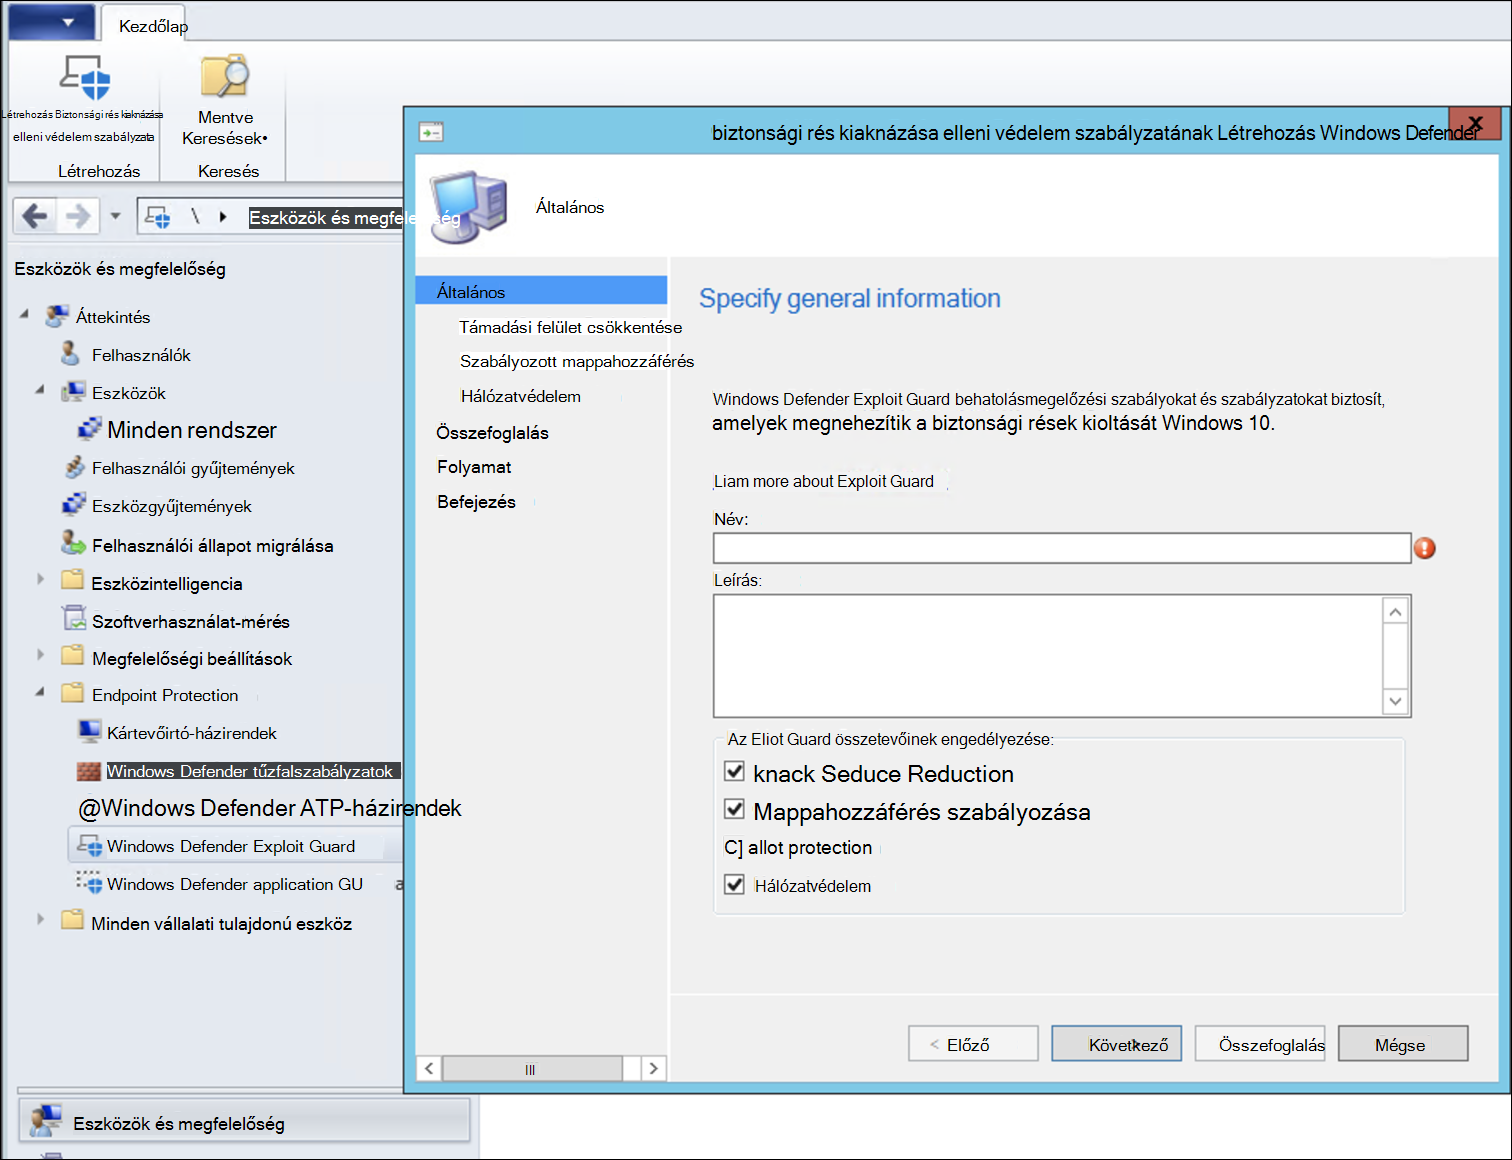Click the Felhasználók user icon
1512x1160 pixels.
coord(70,354)
